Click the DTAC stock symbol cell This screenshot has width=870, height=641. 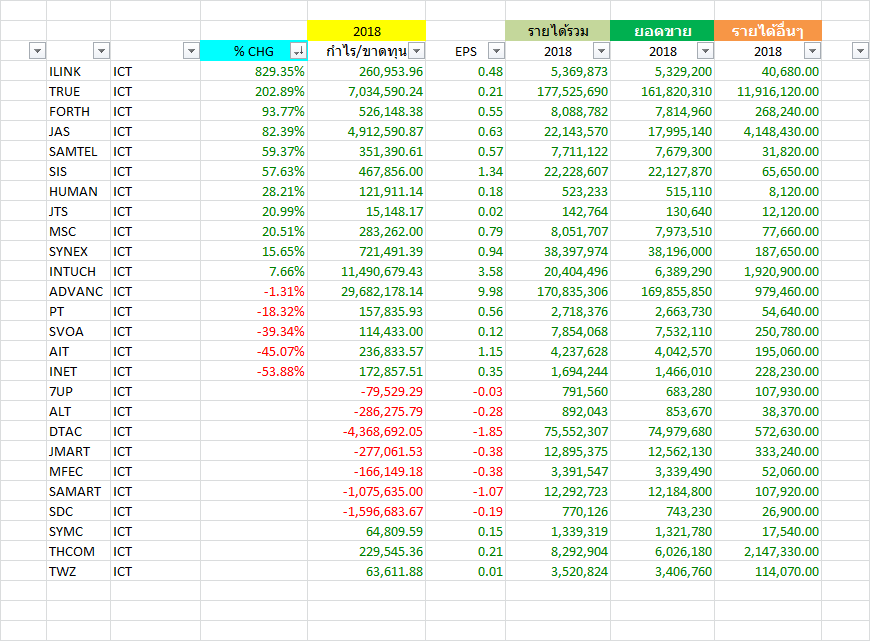point(78,431)
